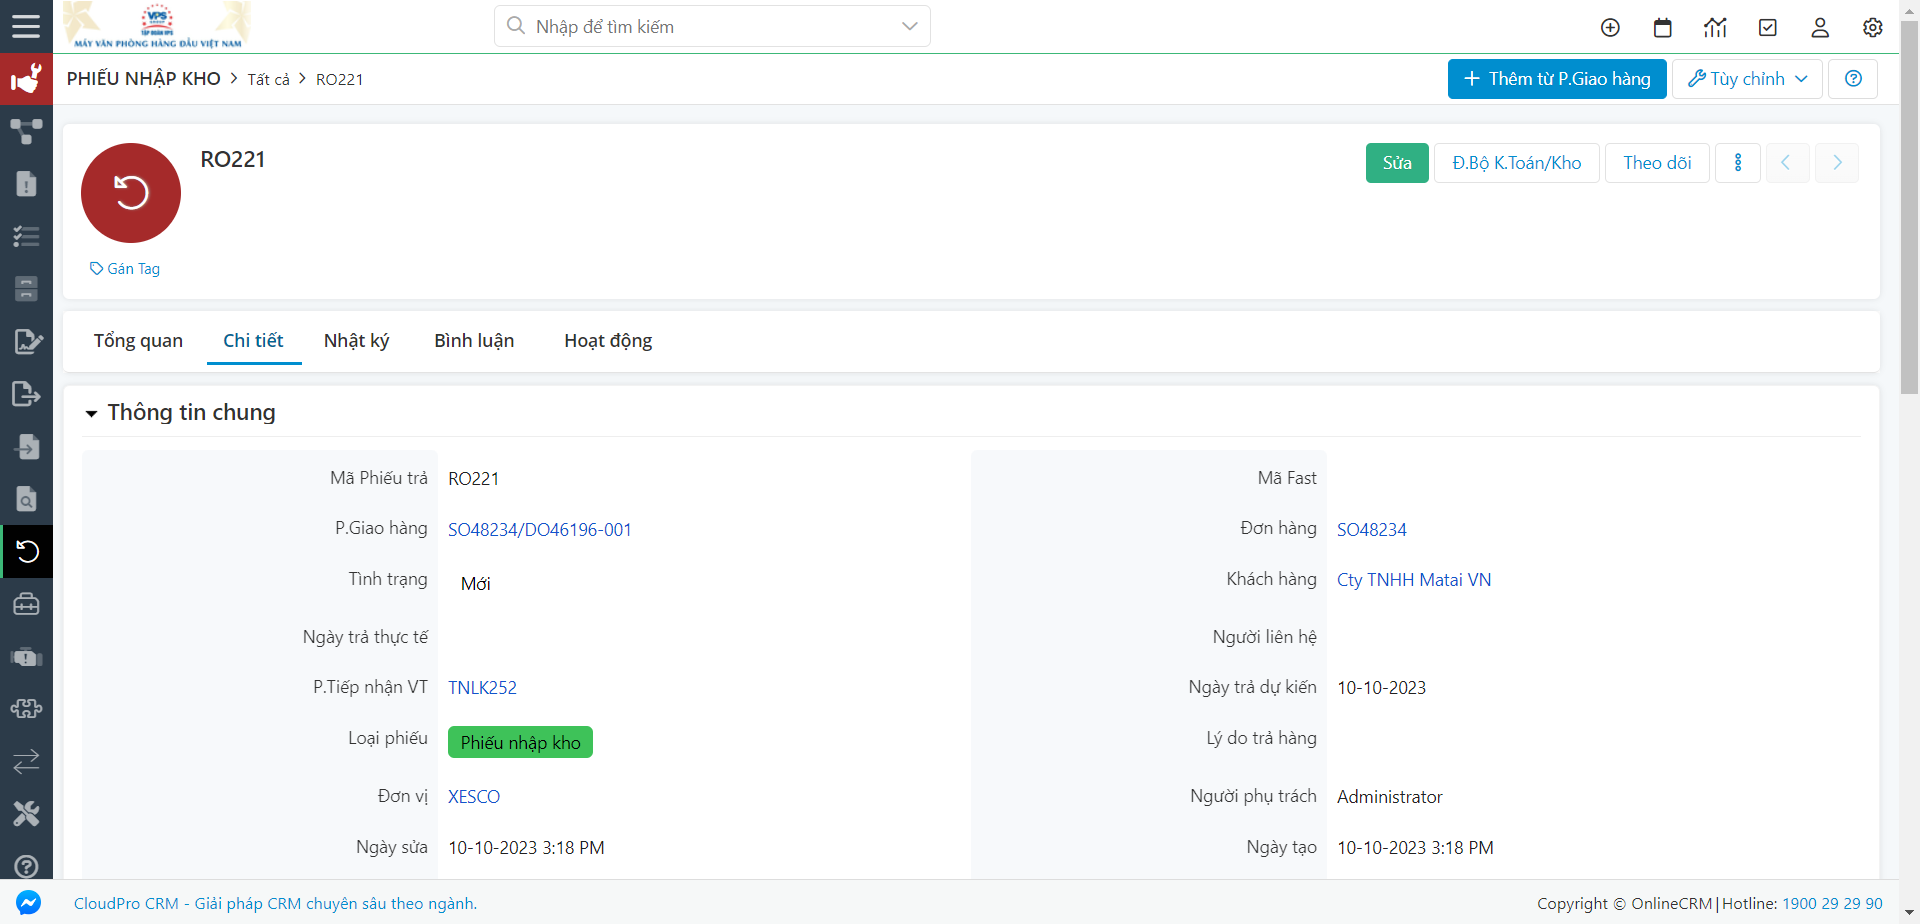The image size is (1920, 924).
Task: Open the Bình luận tab
Action: (474, 341)
